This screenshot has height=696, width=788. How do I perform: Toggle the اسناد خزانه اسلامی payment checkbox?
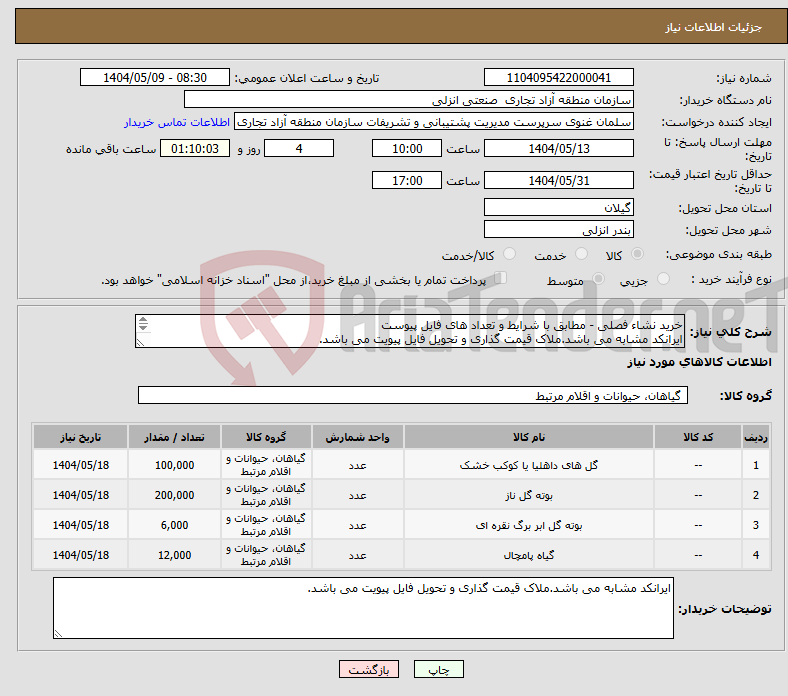(x=502, y=280)
